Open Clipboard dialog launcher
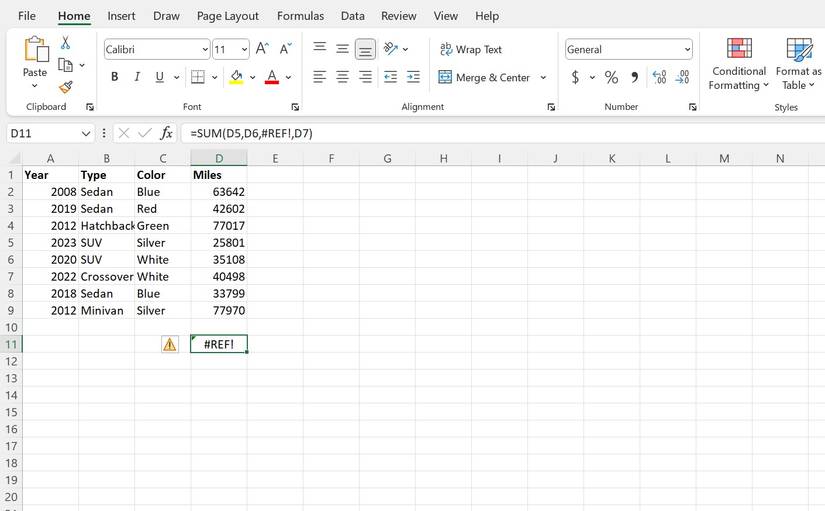This screenshot has width=825, height=511. 90,107
